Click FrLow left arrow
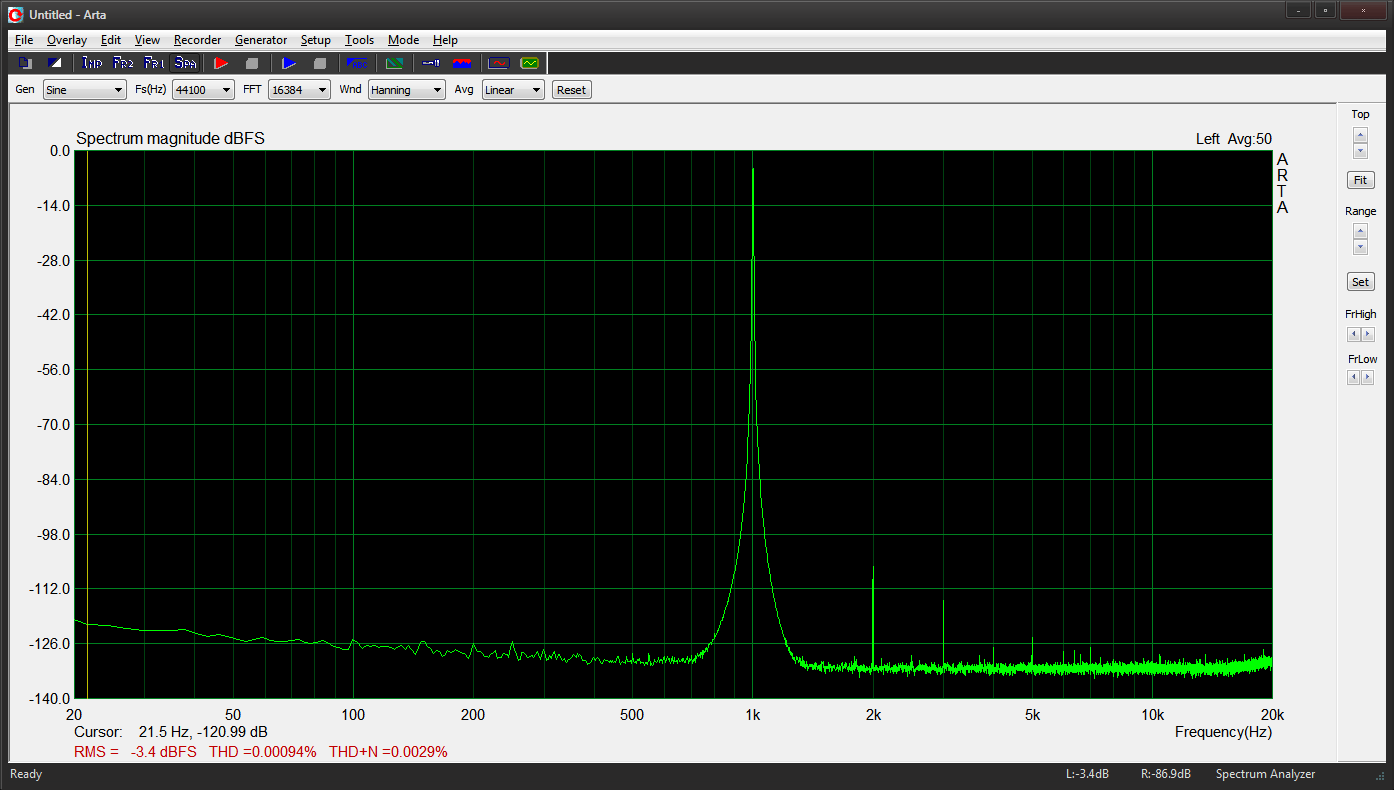 click(1353, 377)
